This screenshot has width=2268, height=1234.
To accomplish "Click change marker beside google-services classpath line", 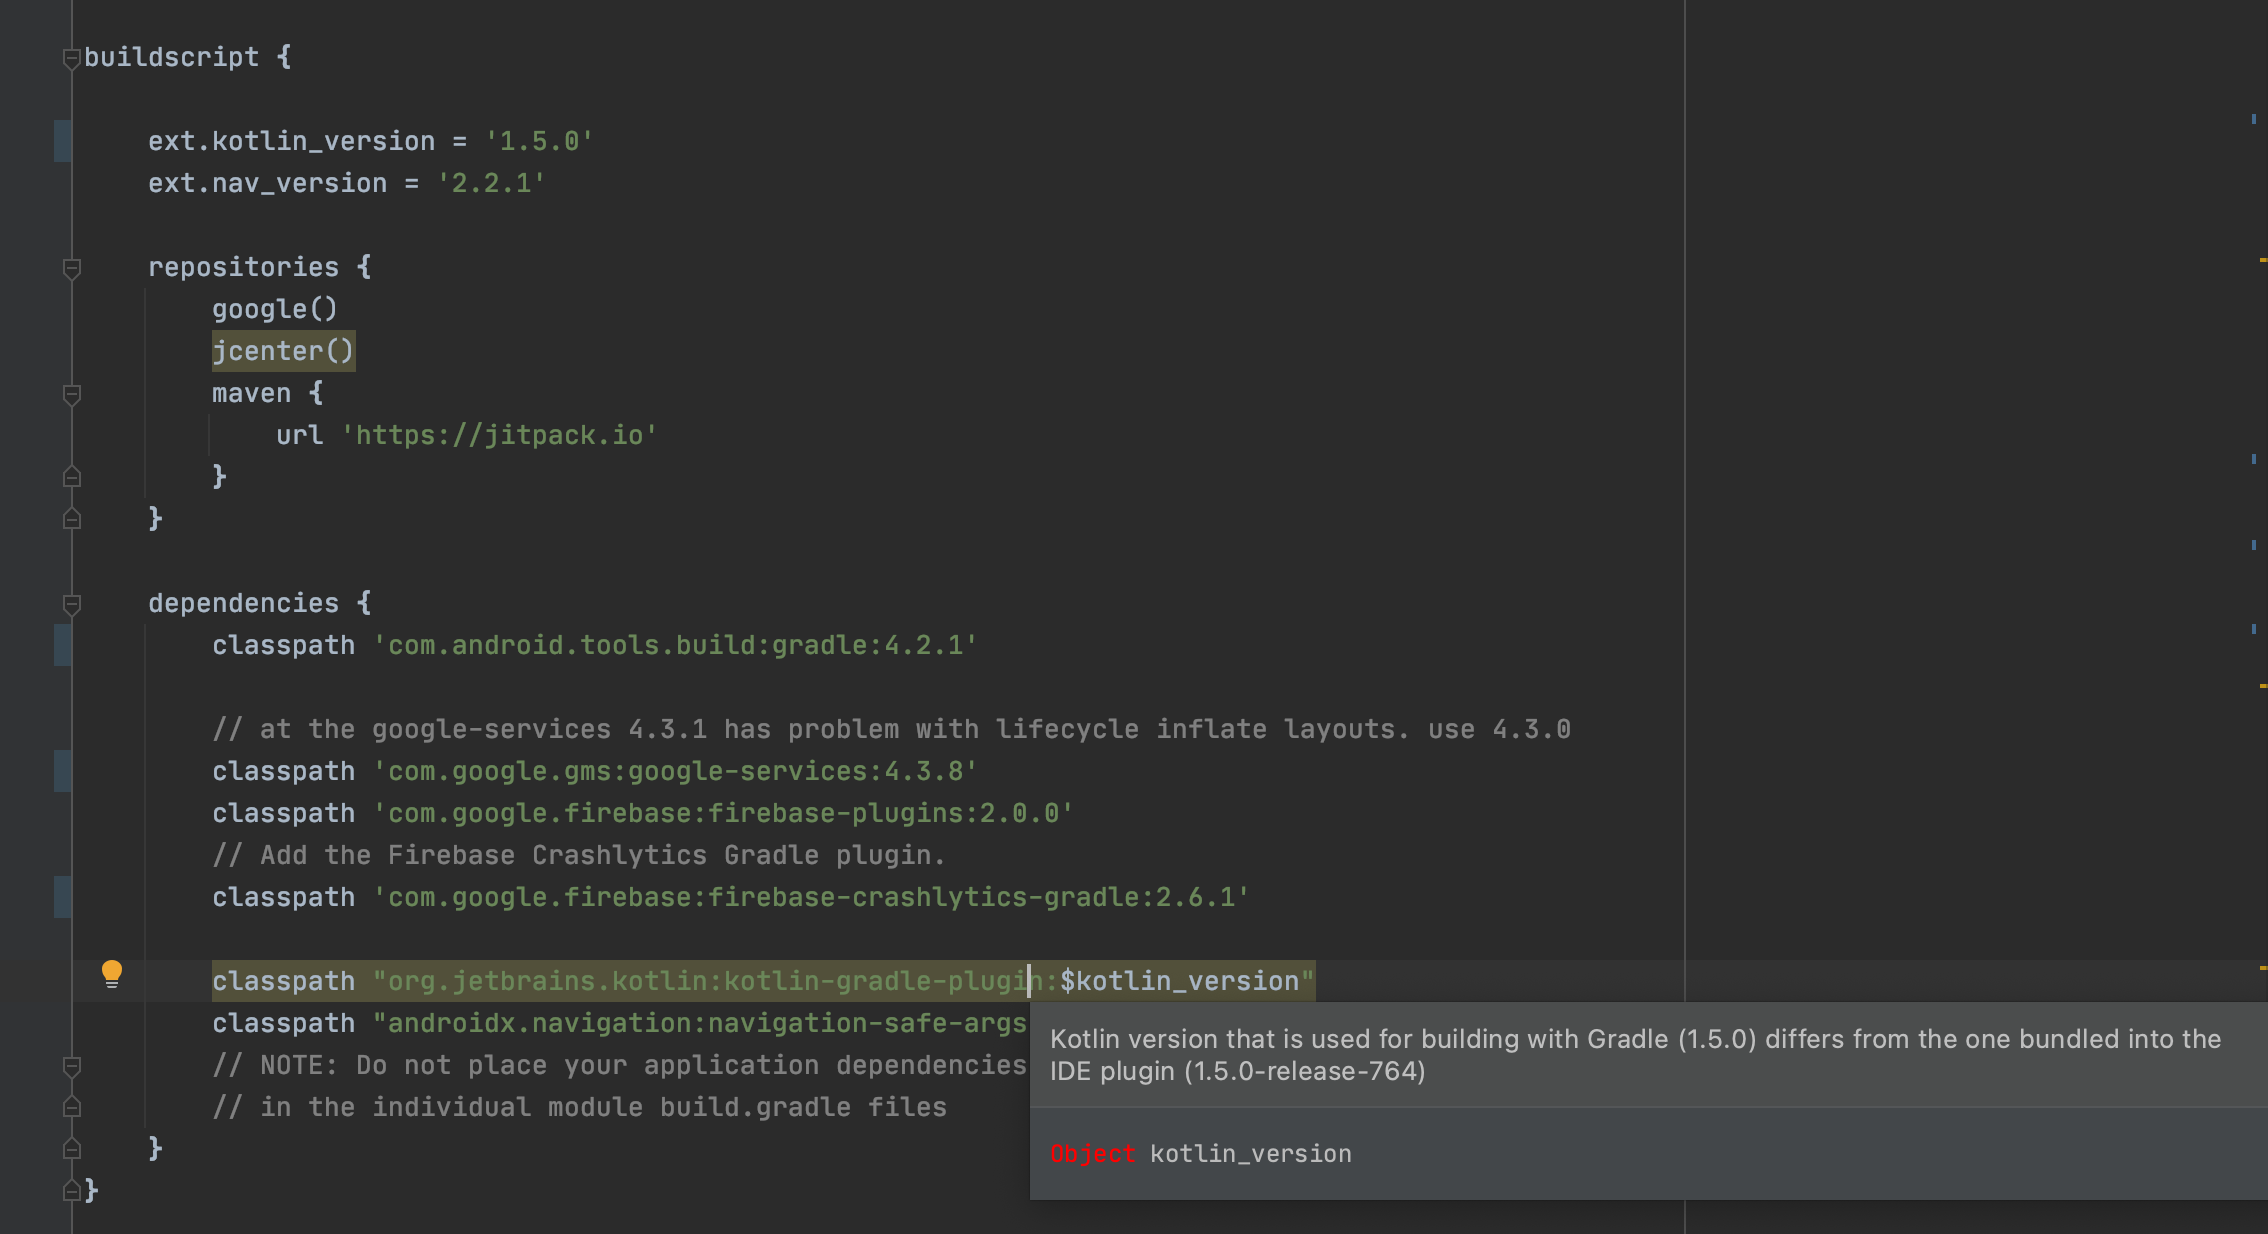I will click(62, 771).
